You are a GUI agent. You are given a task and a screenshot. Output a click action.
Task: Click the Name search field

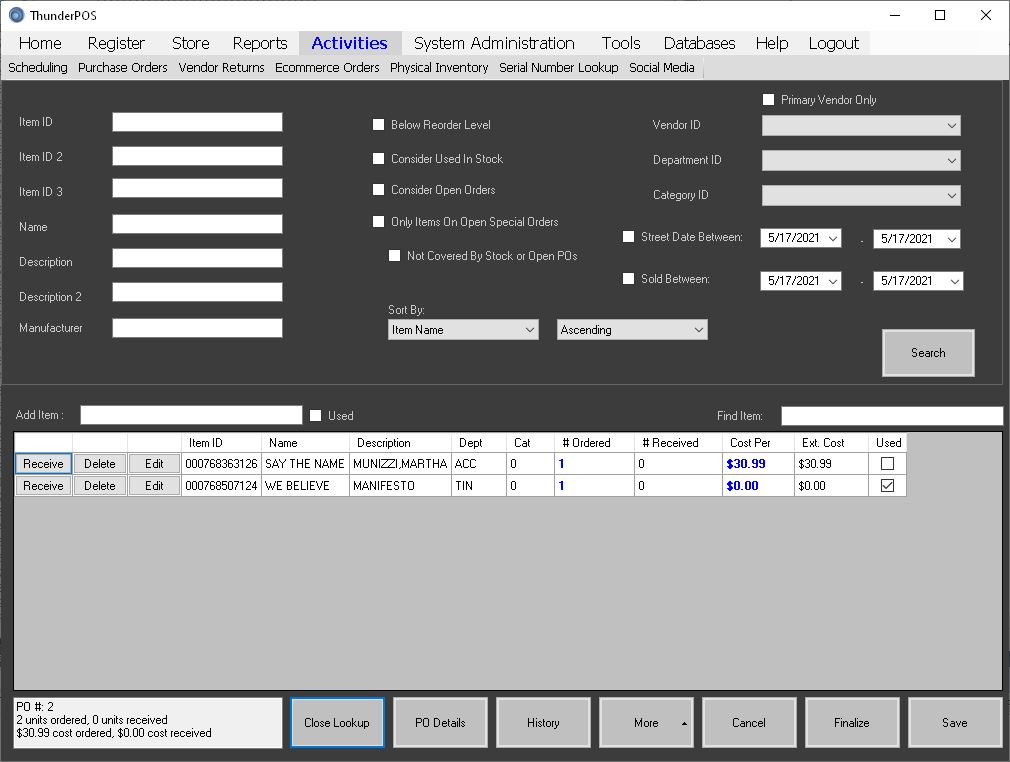point(197,224)
